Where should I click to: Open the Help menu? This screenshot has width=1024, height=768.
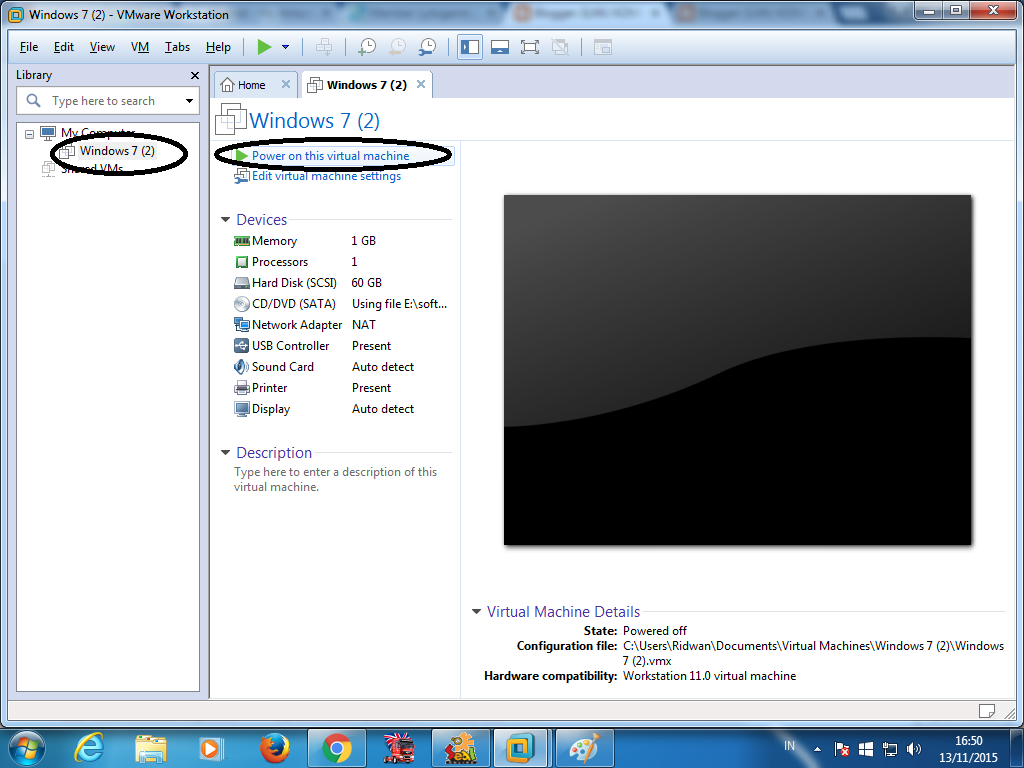point(218,47)
